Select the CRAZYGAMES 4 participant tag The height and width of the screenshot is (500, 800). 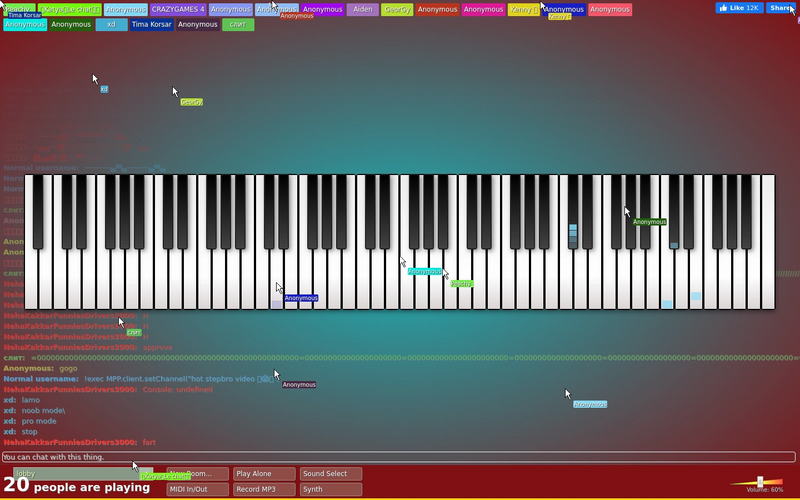(178, 9)
